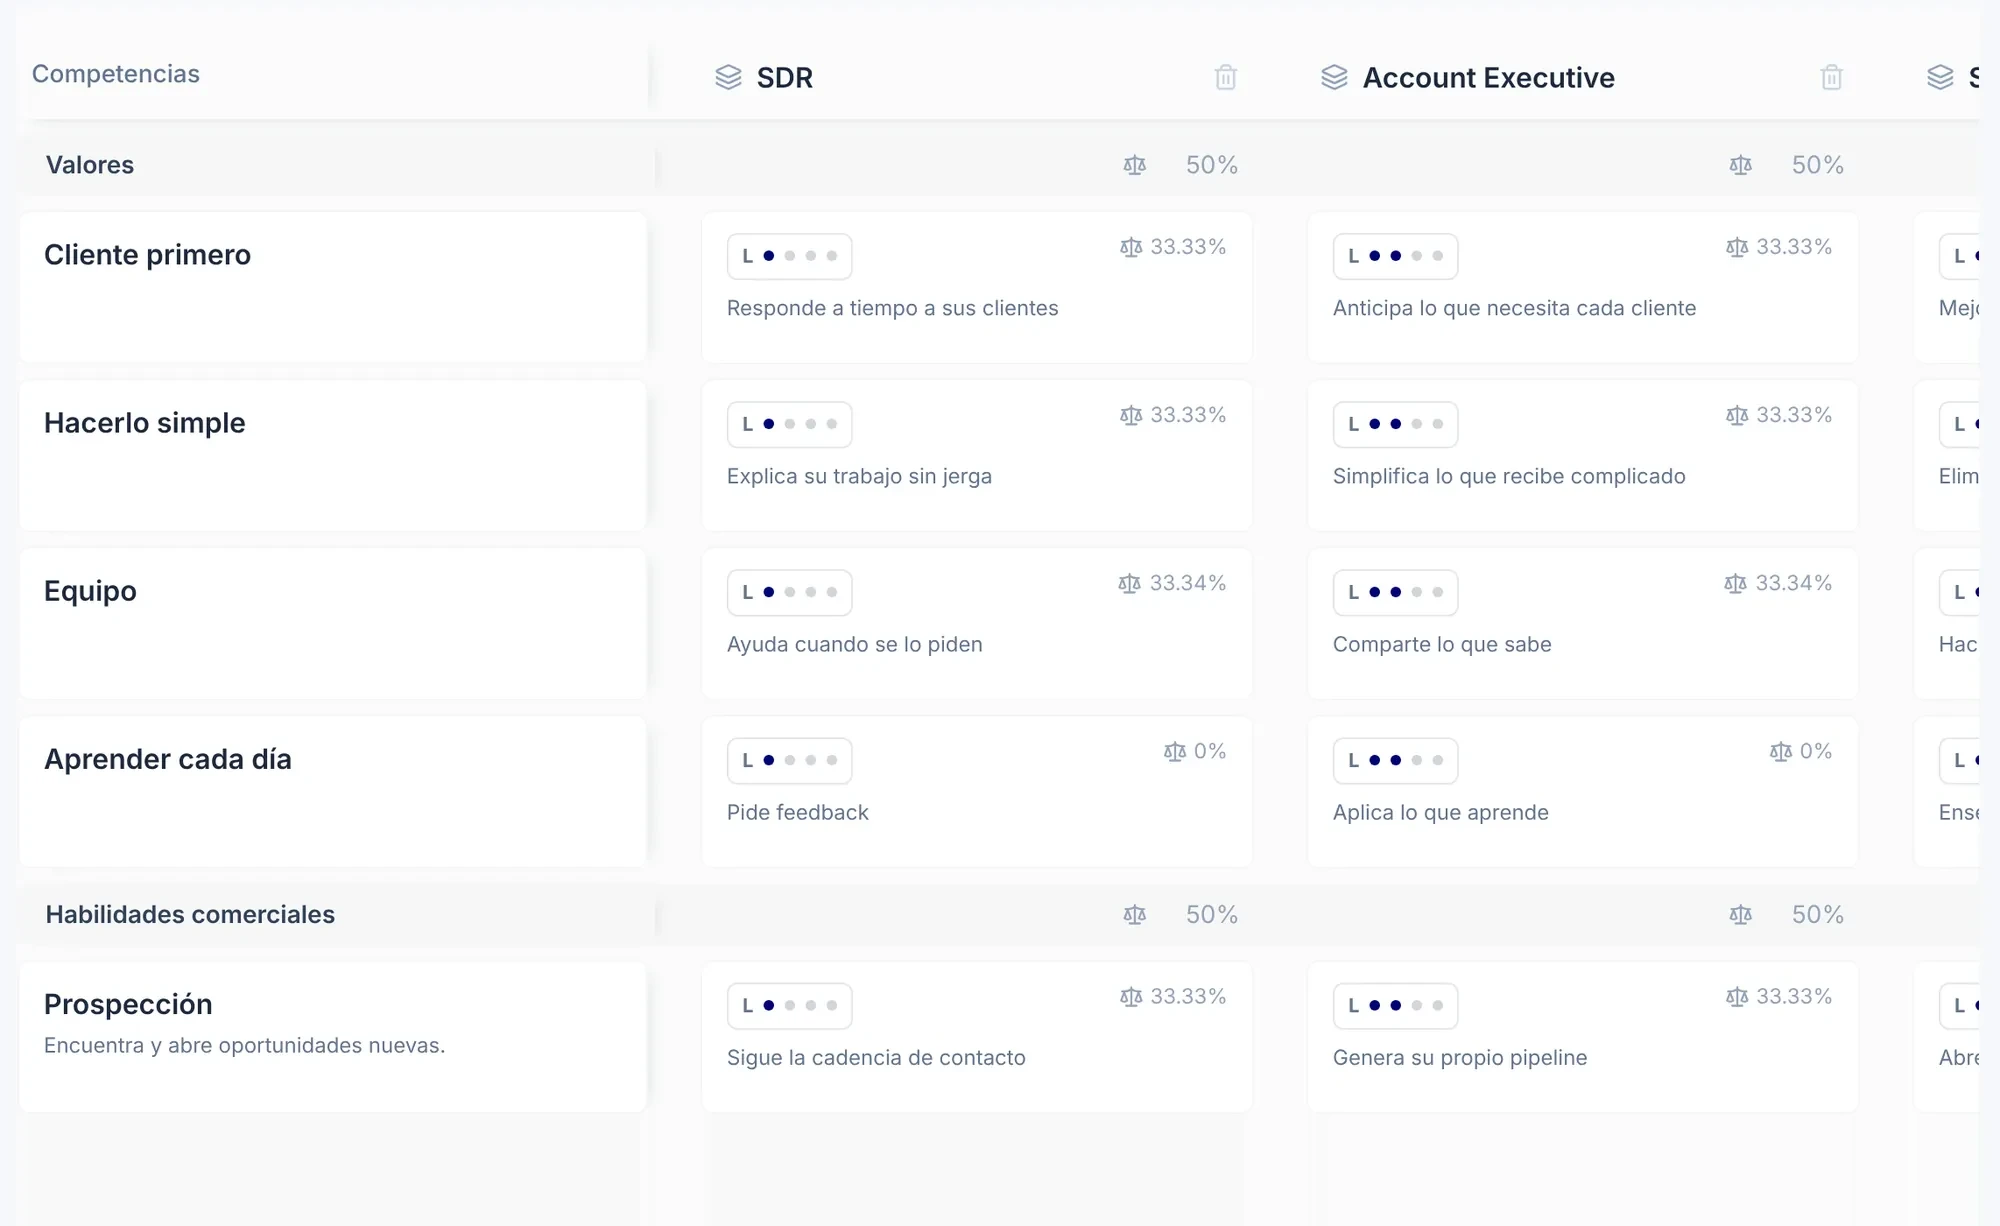Click scale icon on SDR Aprender cada día card
This screenshot has height=1226, width=2000.
(1174, 751)
